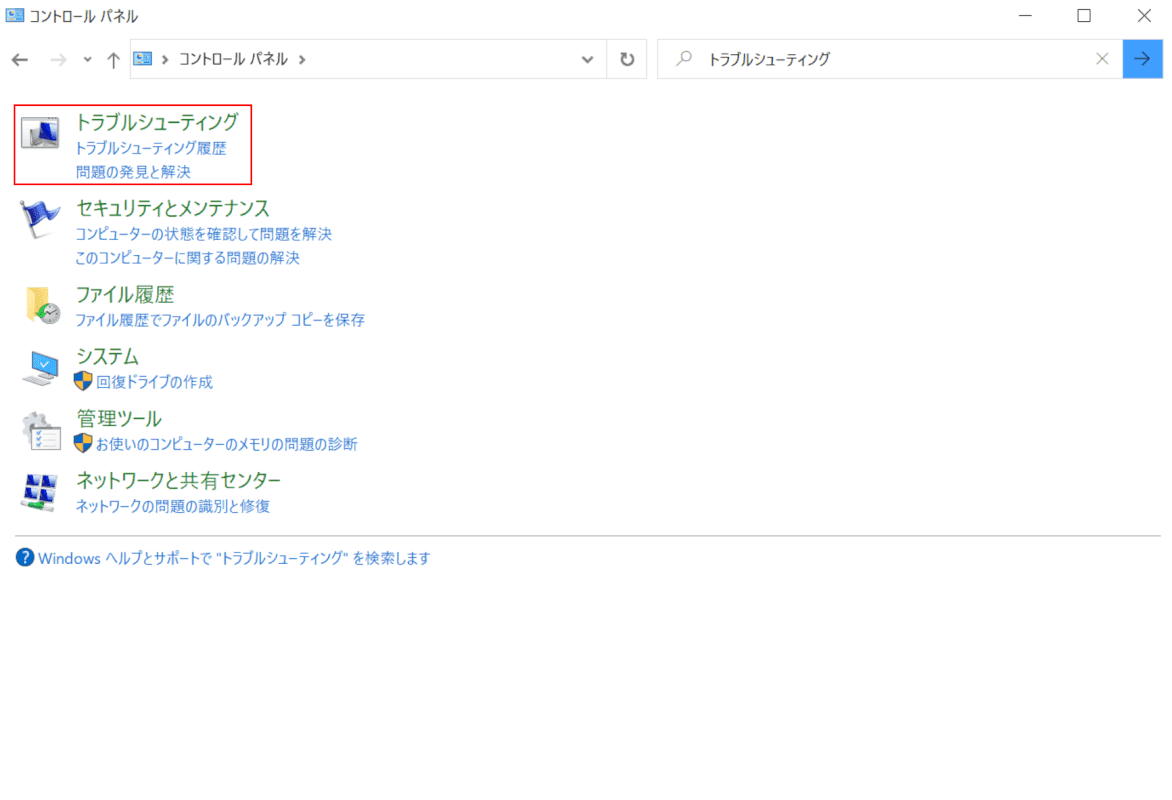Go up one level with up arrow
The height and width of the screenshot is (800, 1172).
pyautogui.click(x=113, y=60)
